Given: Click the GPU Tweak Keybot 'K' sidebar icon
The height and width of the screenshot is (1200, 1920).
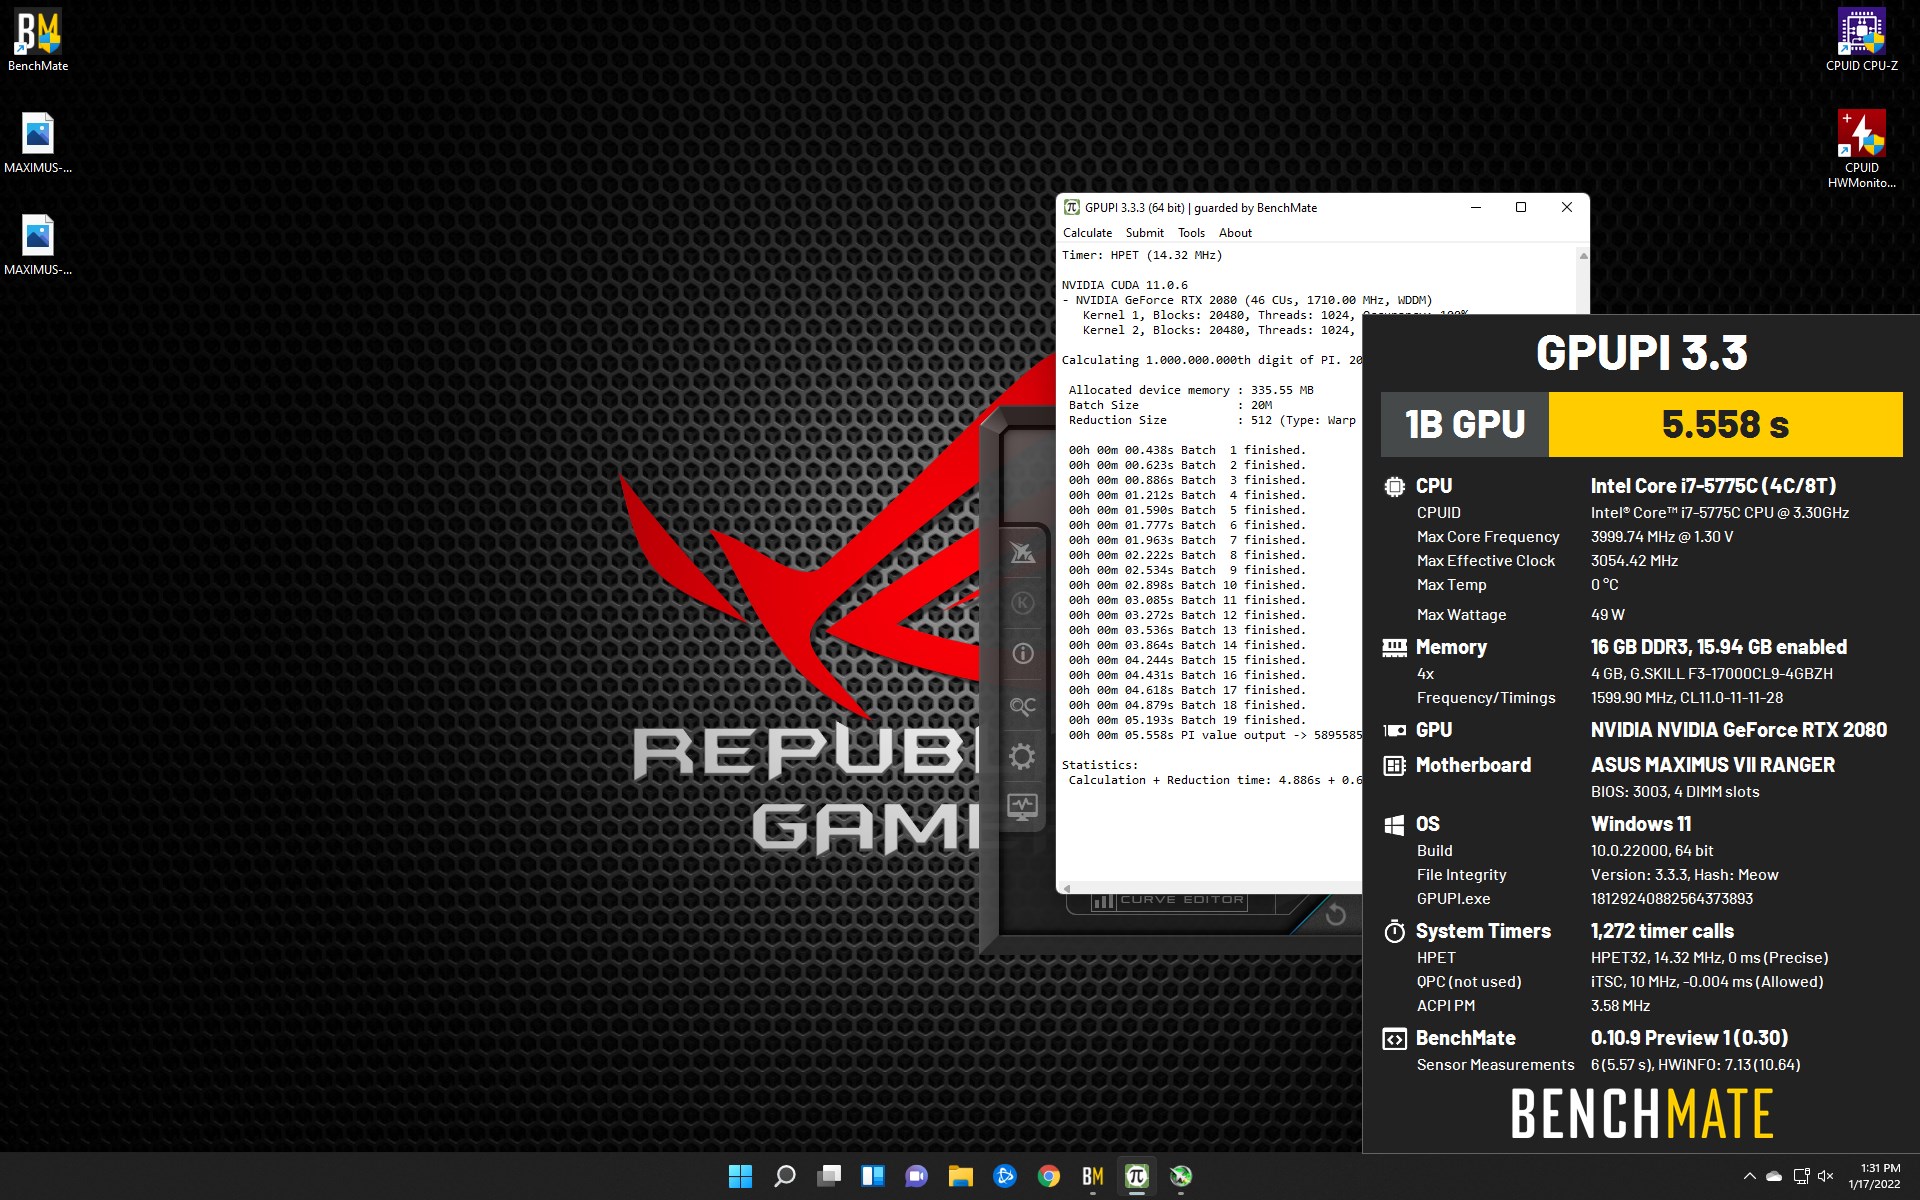Looking at the screenshot, I should (1022, 603).
